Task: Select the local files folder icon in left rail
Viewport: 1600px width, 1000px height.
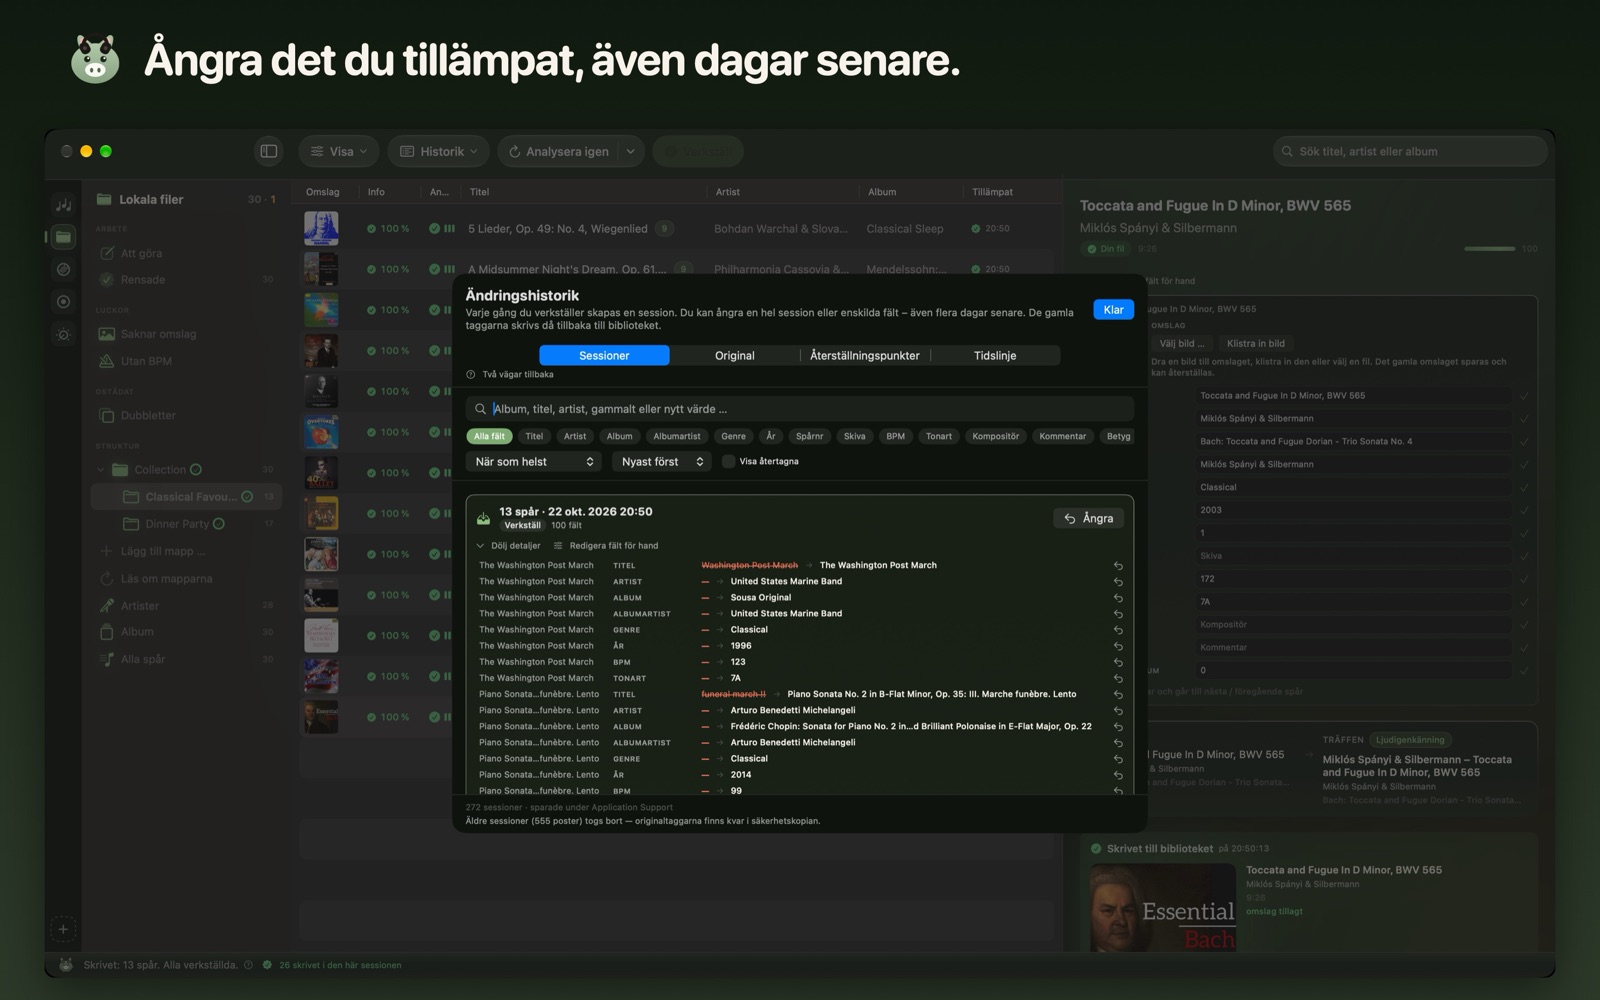Action: (x=63, y=237)
